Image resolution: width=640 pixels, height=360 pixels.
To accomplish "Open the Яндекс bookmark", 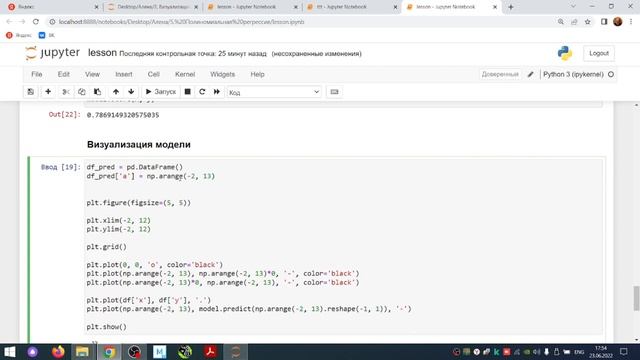I will point(19,36).
